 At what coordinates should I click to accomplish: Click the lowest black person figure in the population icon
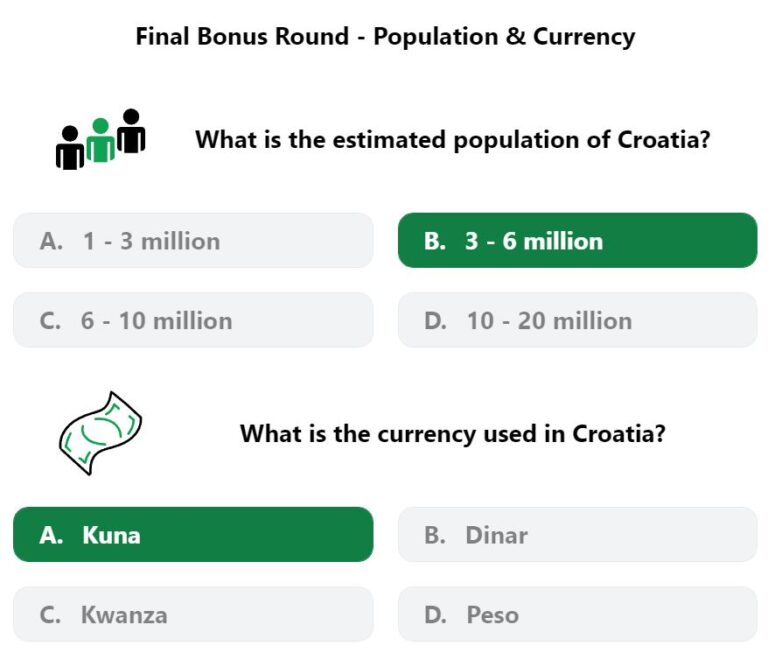tap(70, 148)
